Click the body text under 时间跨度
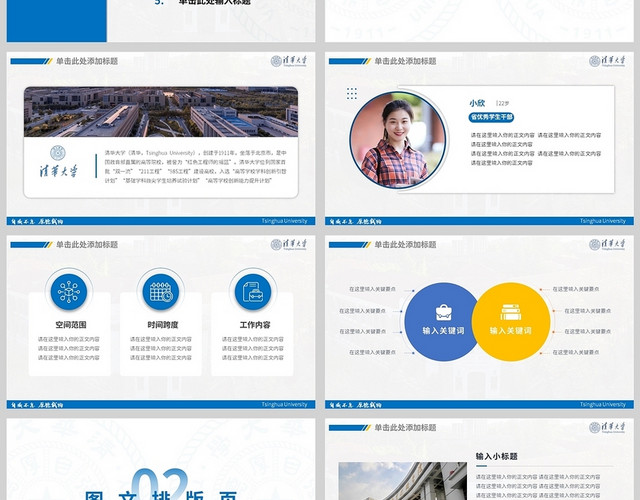Image resolution: width=640 pixels, height=500 pixels. [161, 348]
